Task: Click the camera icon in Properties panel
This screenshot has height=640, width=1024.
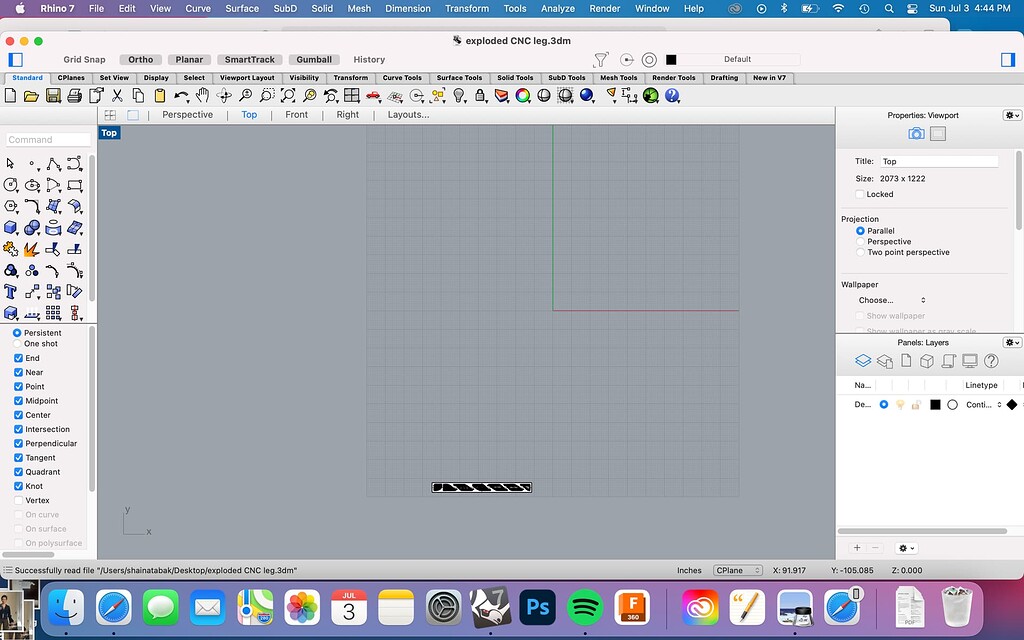Action: click(916, 134)
